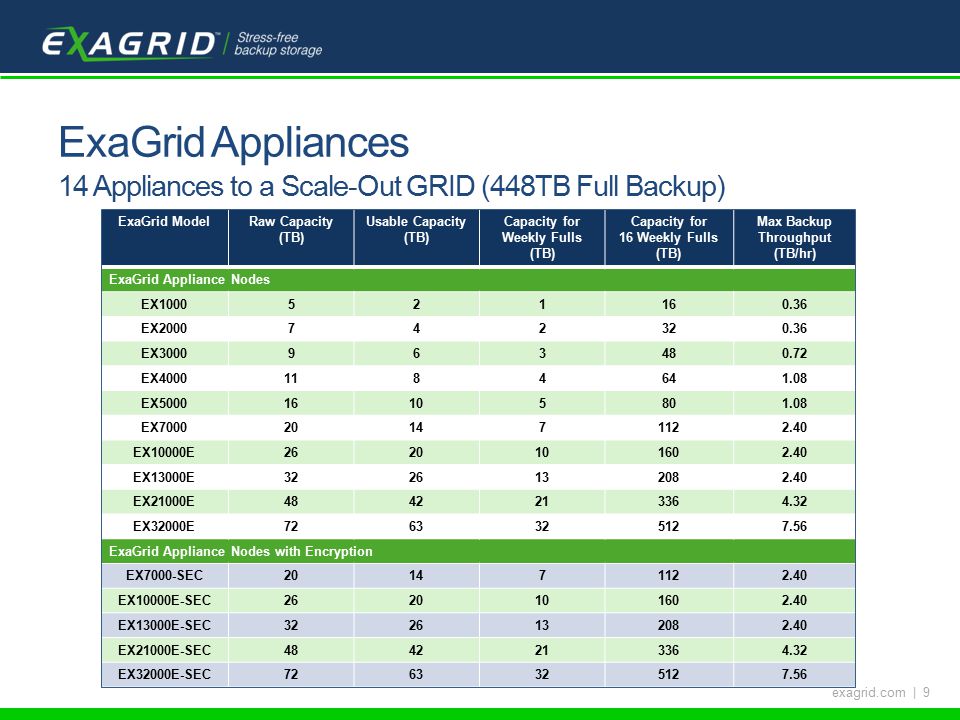960x720 pixels.
Task: Click the EX4000 model cell
Action: 164,378
